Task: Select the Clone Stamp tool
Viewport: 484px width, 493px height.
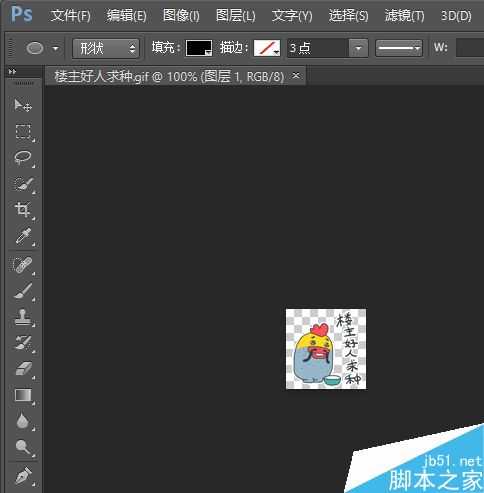Action: point(23,317)
